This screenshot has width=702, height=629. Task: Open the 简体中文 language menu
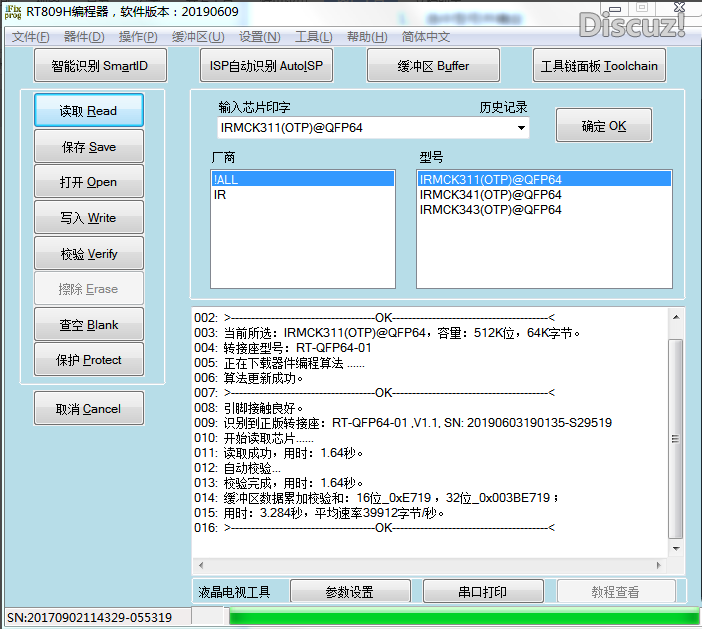(426, 37)
